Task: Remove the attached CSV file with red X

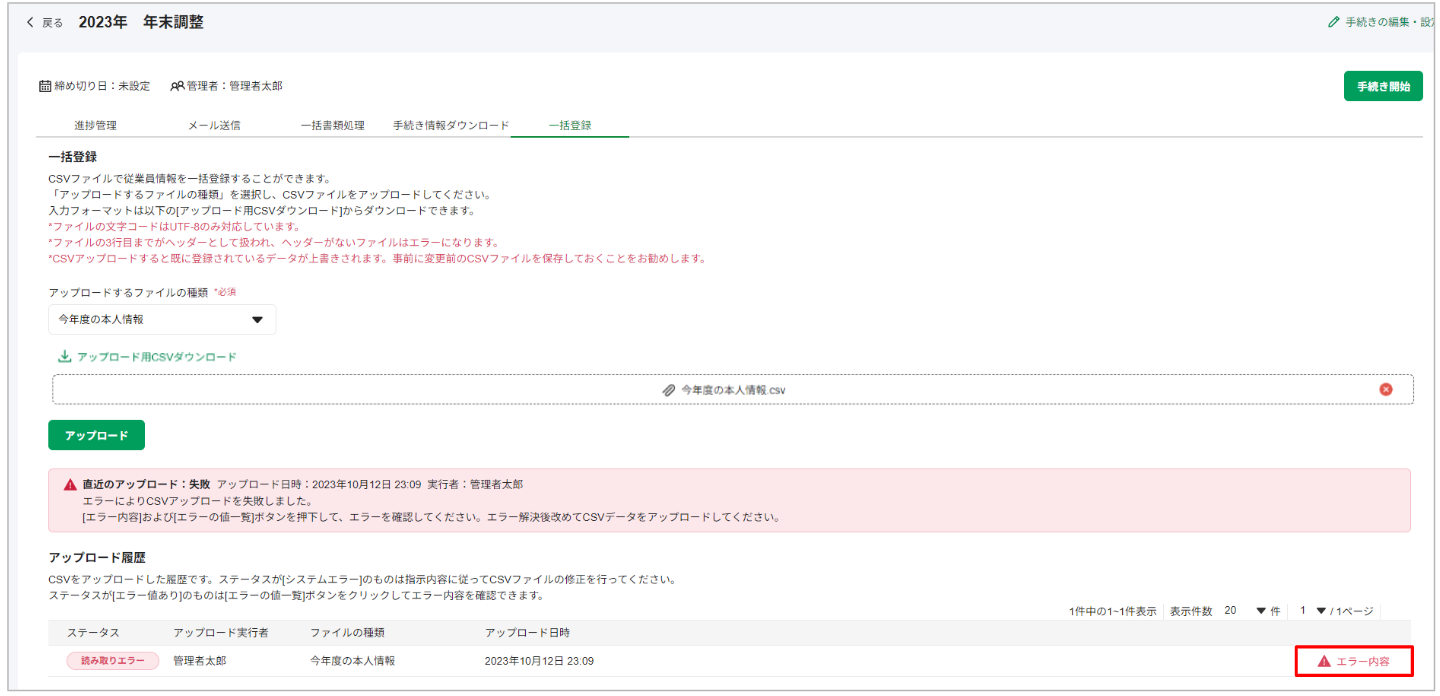Action: point(1385,389)
